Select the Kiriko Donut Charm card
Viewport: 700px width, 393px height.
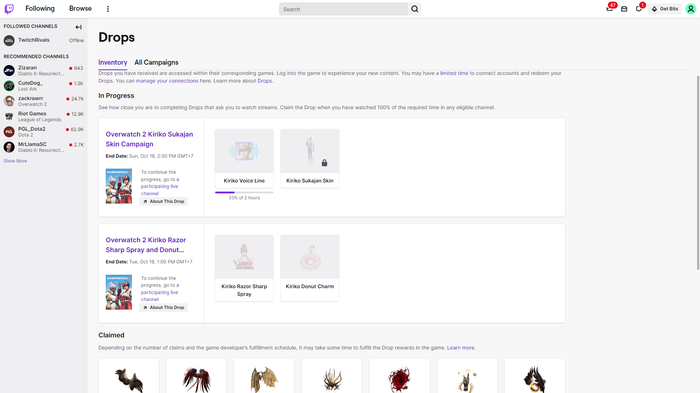310,268
